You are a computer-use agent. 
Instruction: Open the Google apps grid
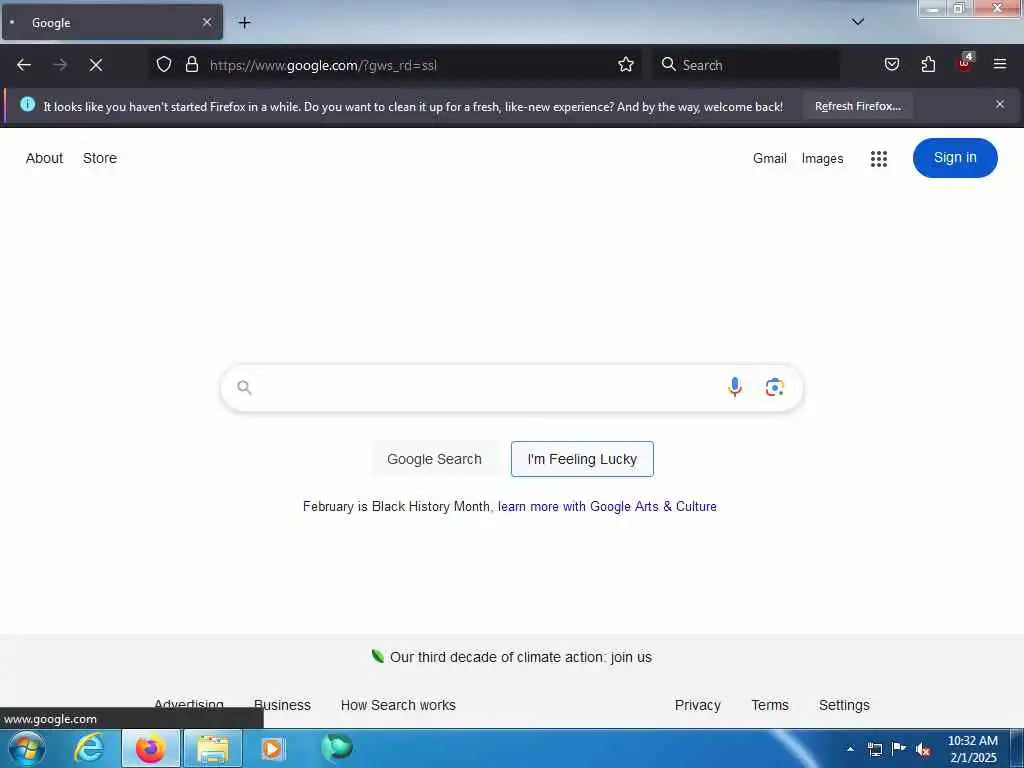click(x=878, y=159)
